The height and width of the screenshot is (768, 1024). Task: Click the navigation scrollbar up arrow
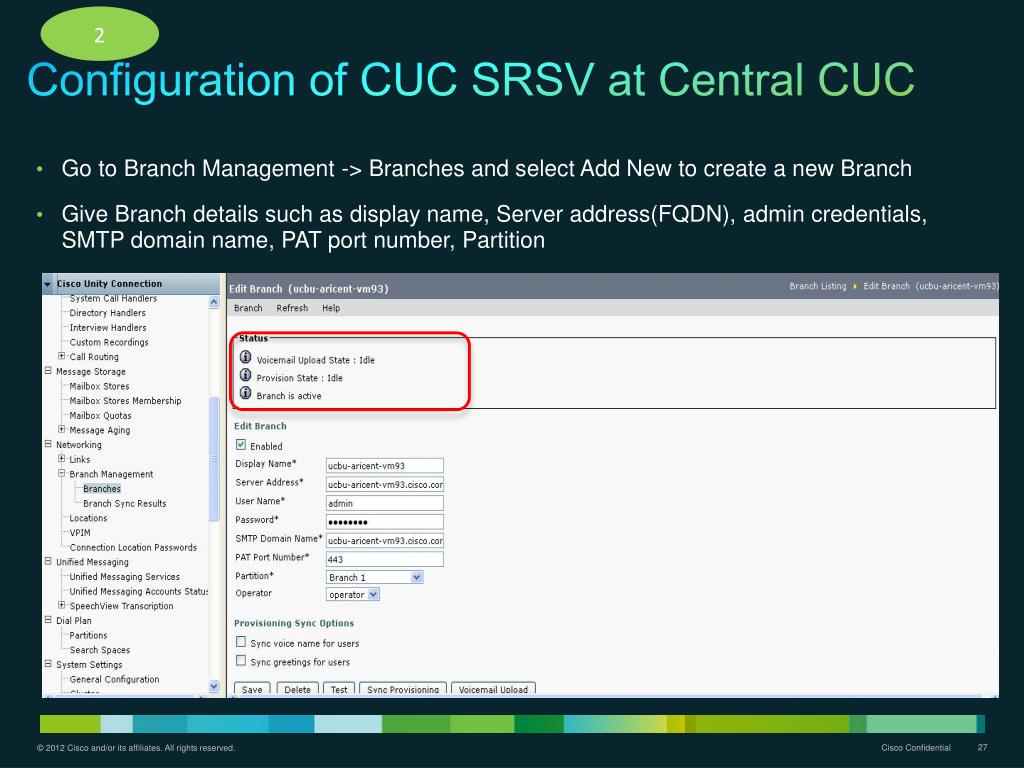pos(214,302)
